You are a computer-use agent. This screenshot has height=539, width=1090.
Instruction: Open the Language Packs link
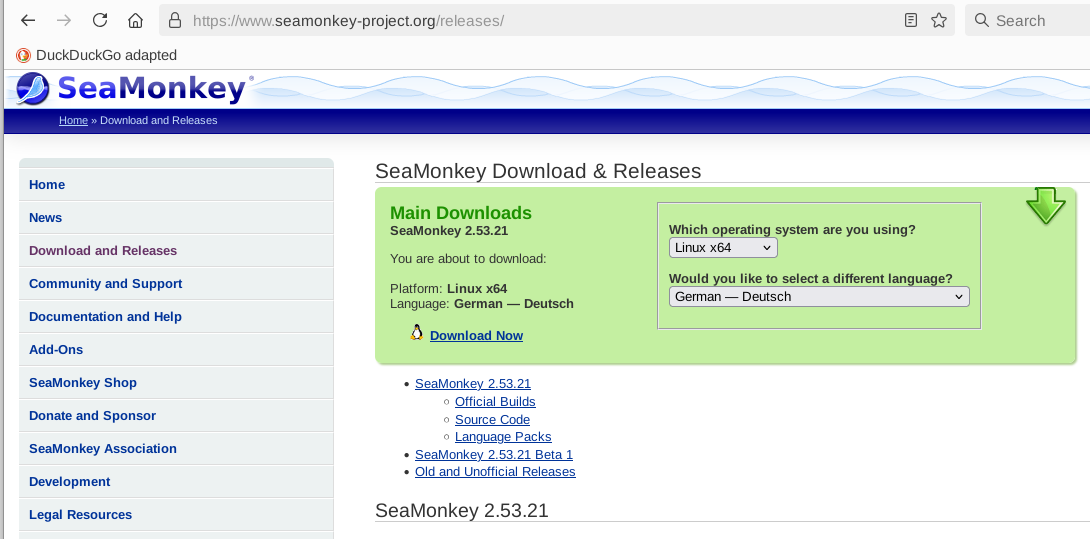[x=503, y=437]
